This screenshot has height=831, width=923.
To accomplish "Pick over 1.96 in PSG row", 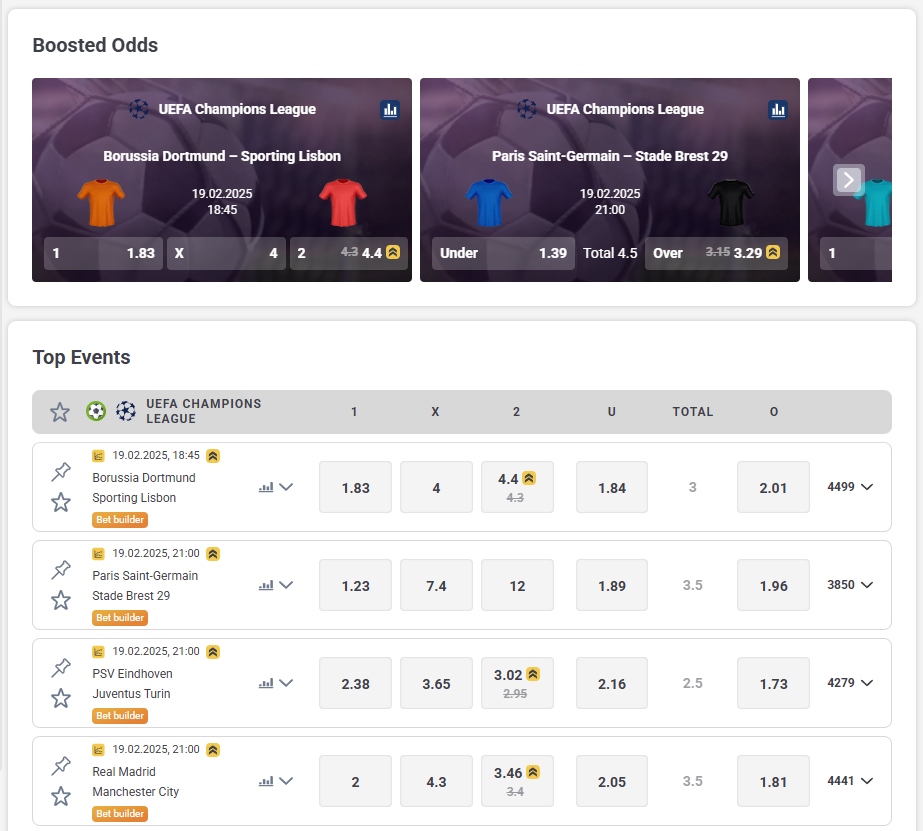I will pyautogui.click(x=773, y=585).
